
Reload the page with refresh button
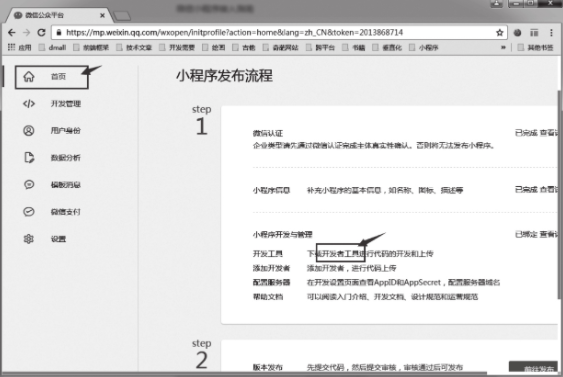pyautogui.click(x=41, y=33)
